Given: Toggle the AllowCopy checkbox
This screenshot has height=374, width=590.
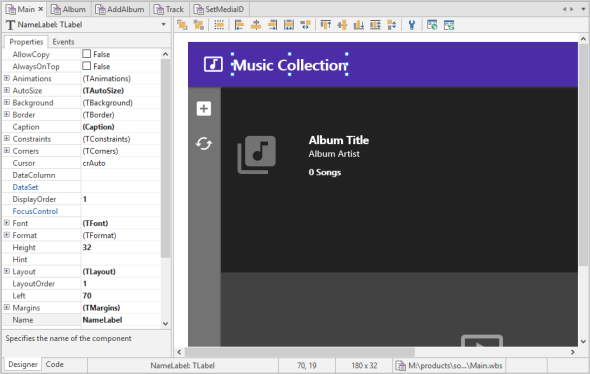Looking at the screenshot, I should 87,54.
